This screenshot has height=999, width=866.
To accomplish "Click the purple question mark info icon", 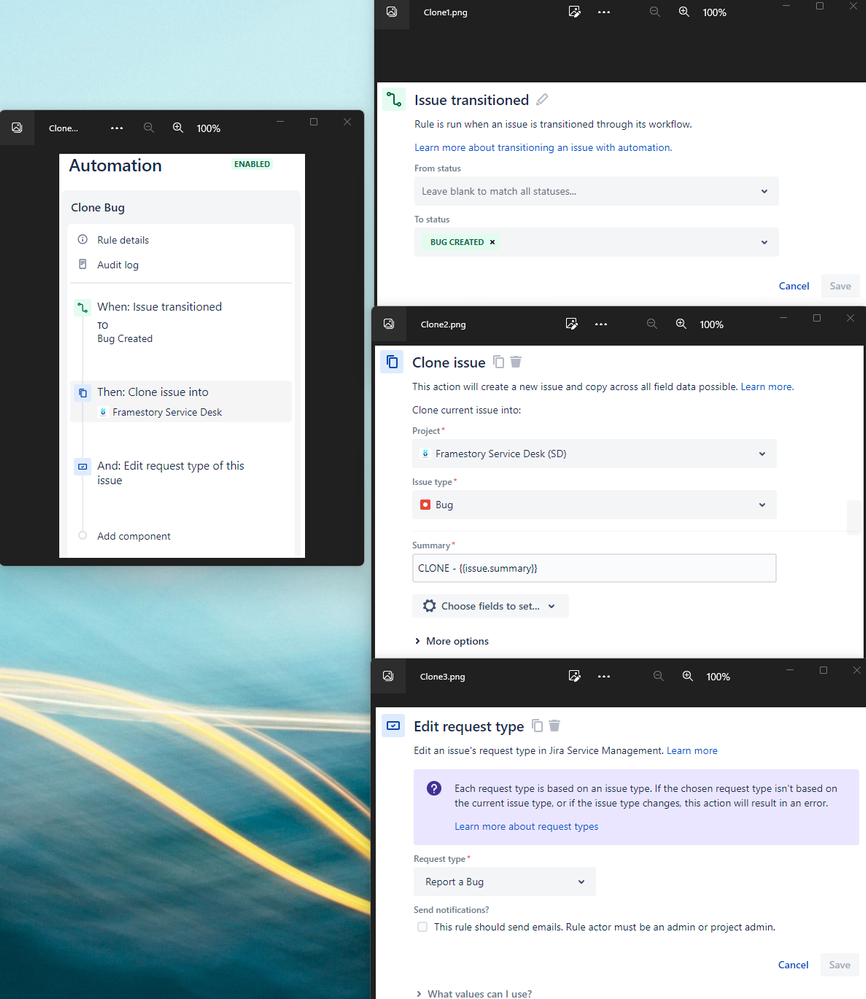I will [x=434, y=788].
